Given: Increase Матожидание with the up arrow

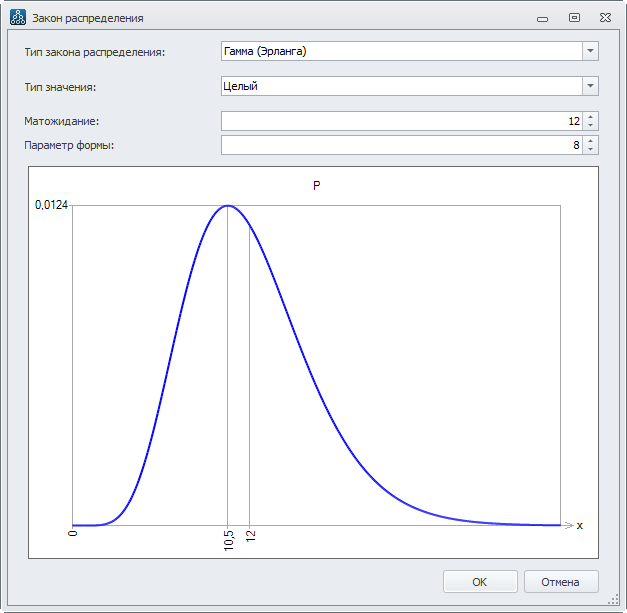Looking at the screenshot, I should click(591, 117).
